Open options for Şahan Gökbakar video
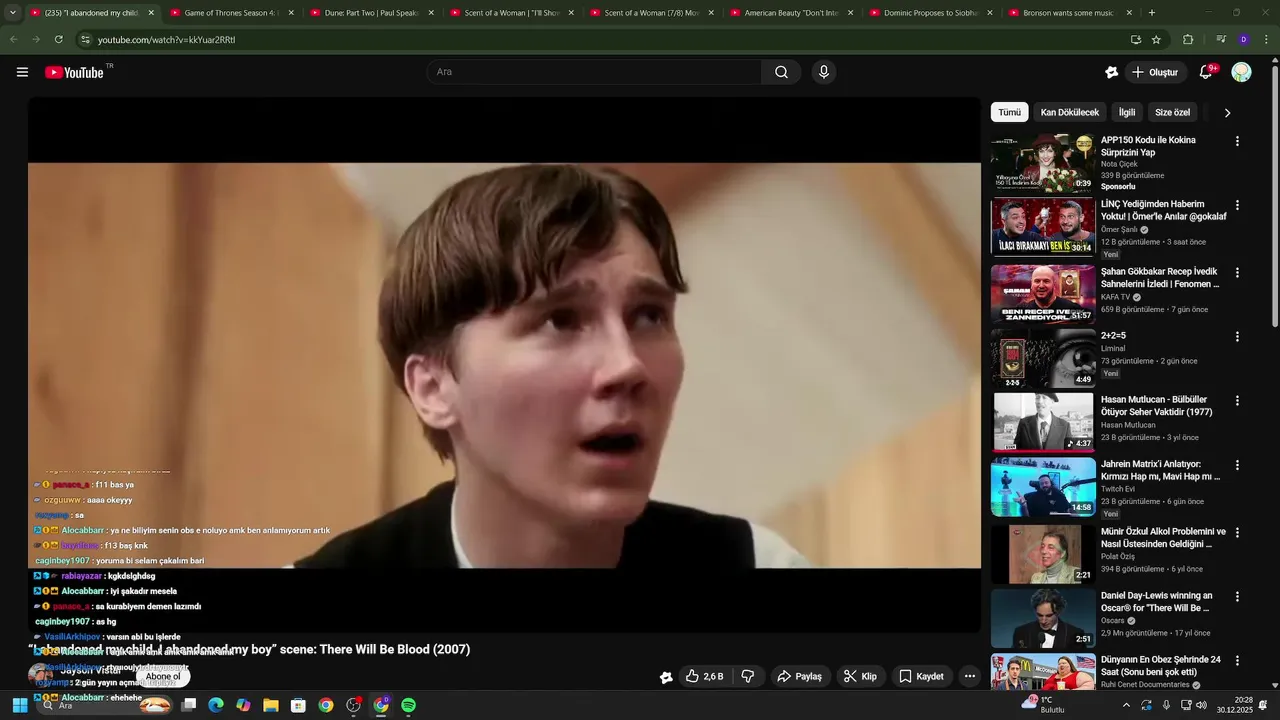 coord(1237,273)
